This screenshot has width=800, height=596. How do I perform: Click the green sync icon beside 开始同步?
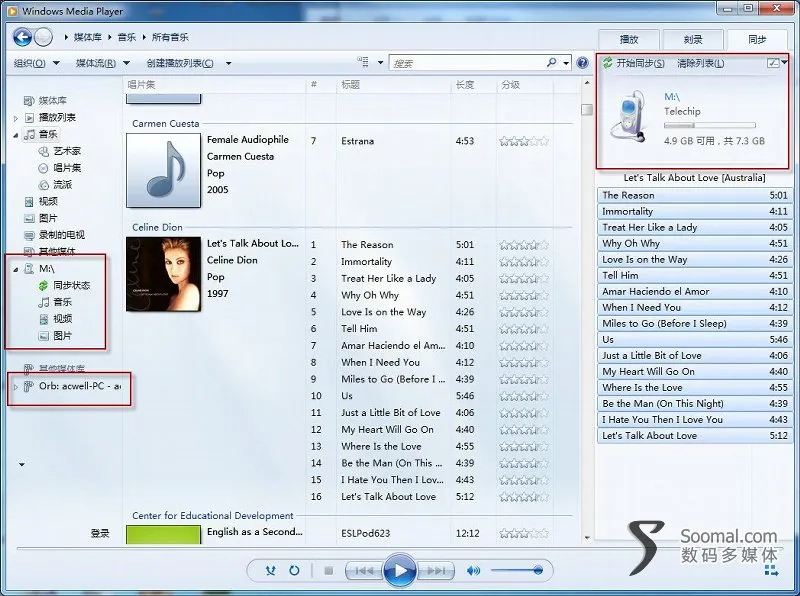[x=607, y=63]
